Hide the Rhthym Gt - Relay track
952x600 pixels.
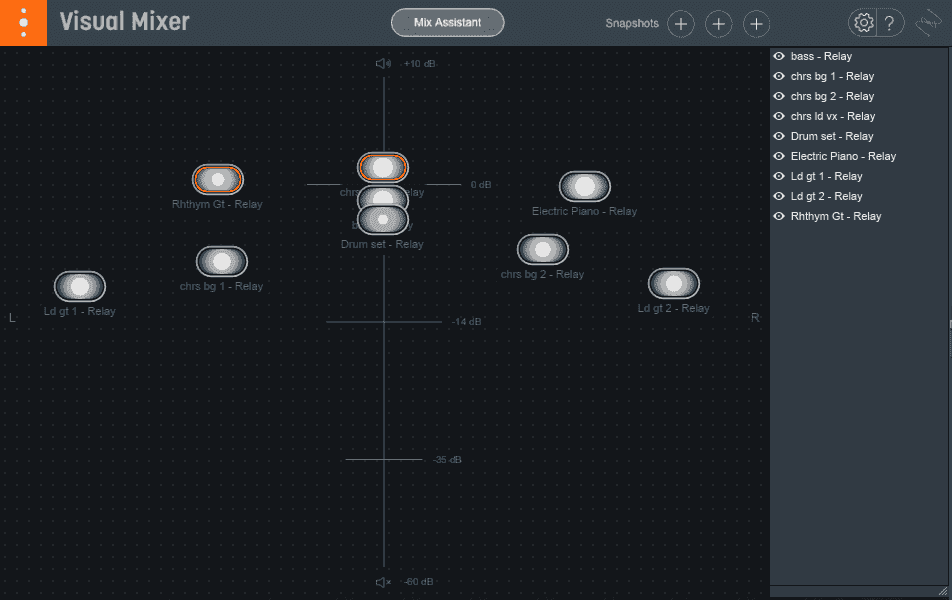[779, 216]
